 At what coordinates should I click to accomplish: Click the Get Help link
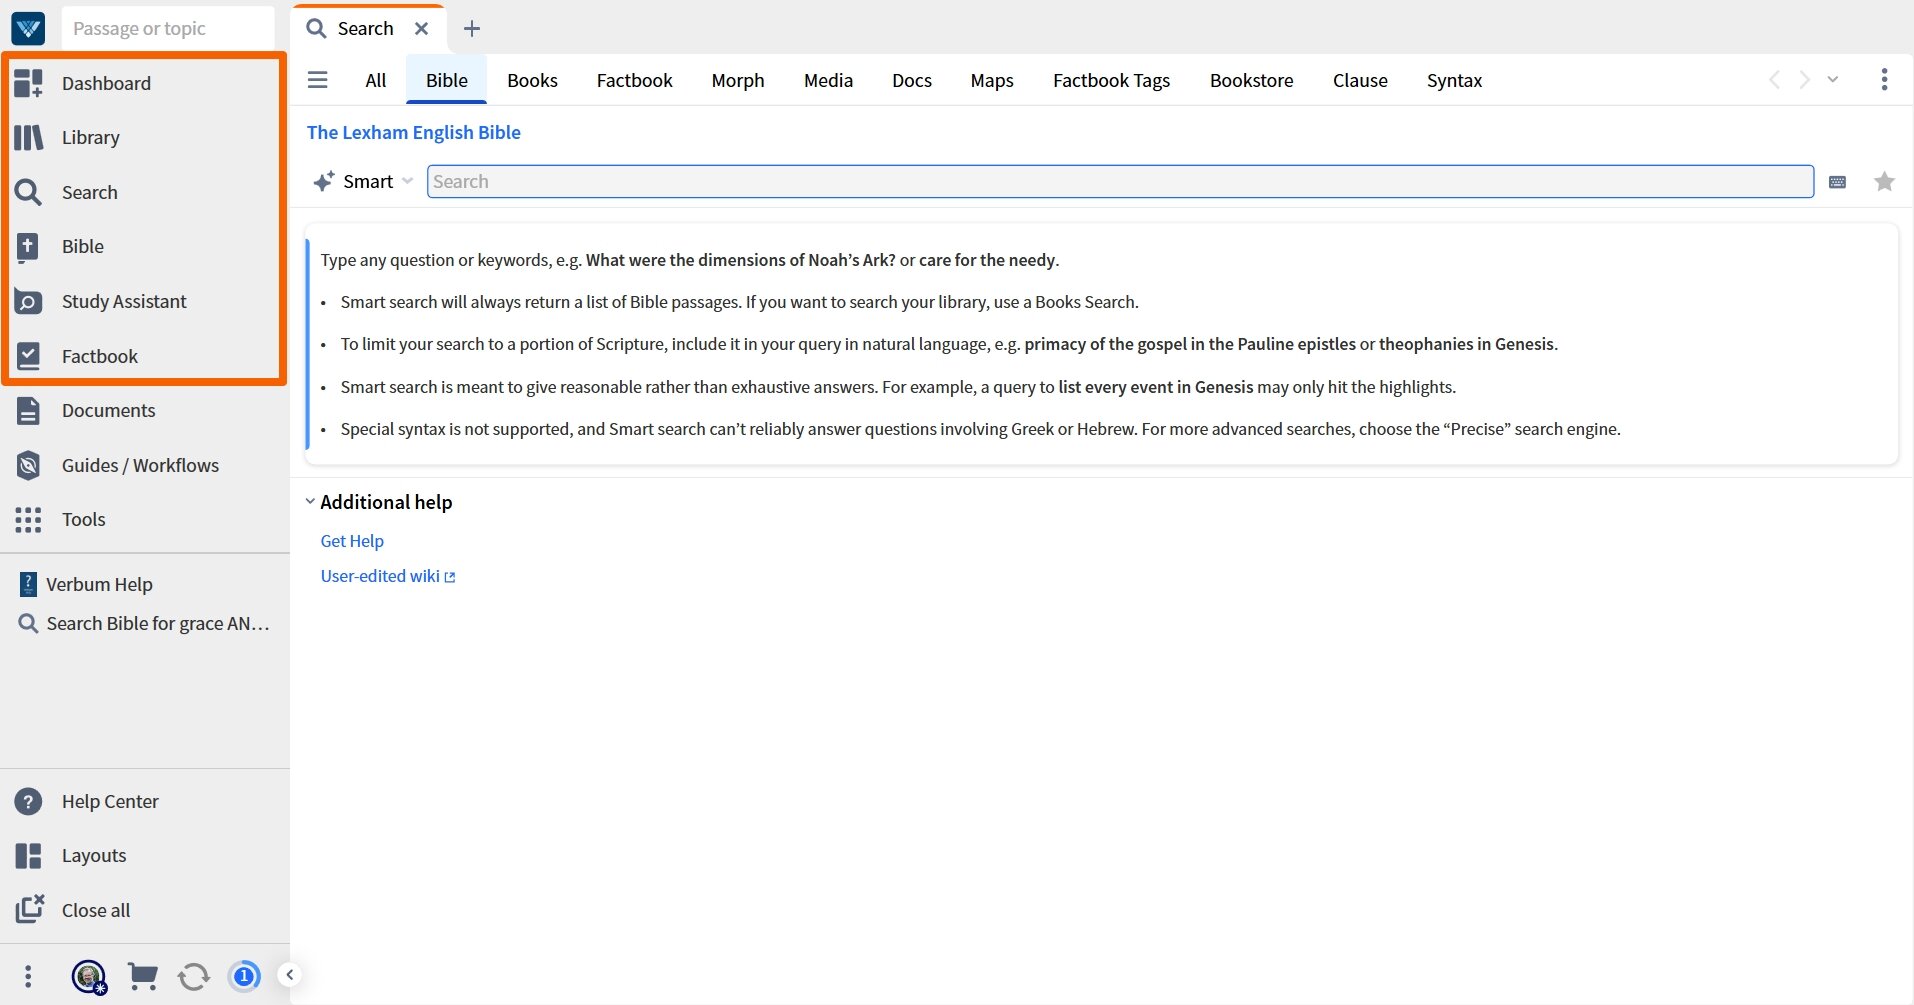point(352,541)
